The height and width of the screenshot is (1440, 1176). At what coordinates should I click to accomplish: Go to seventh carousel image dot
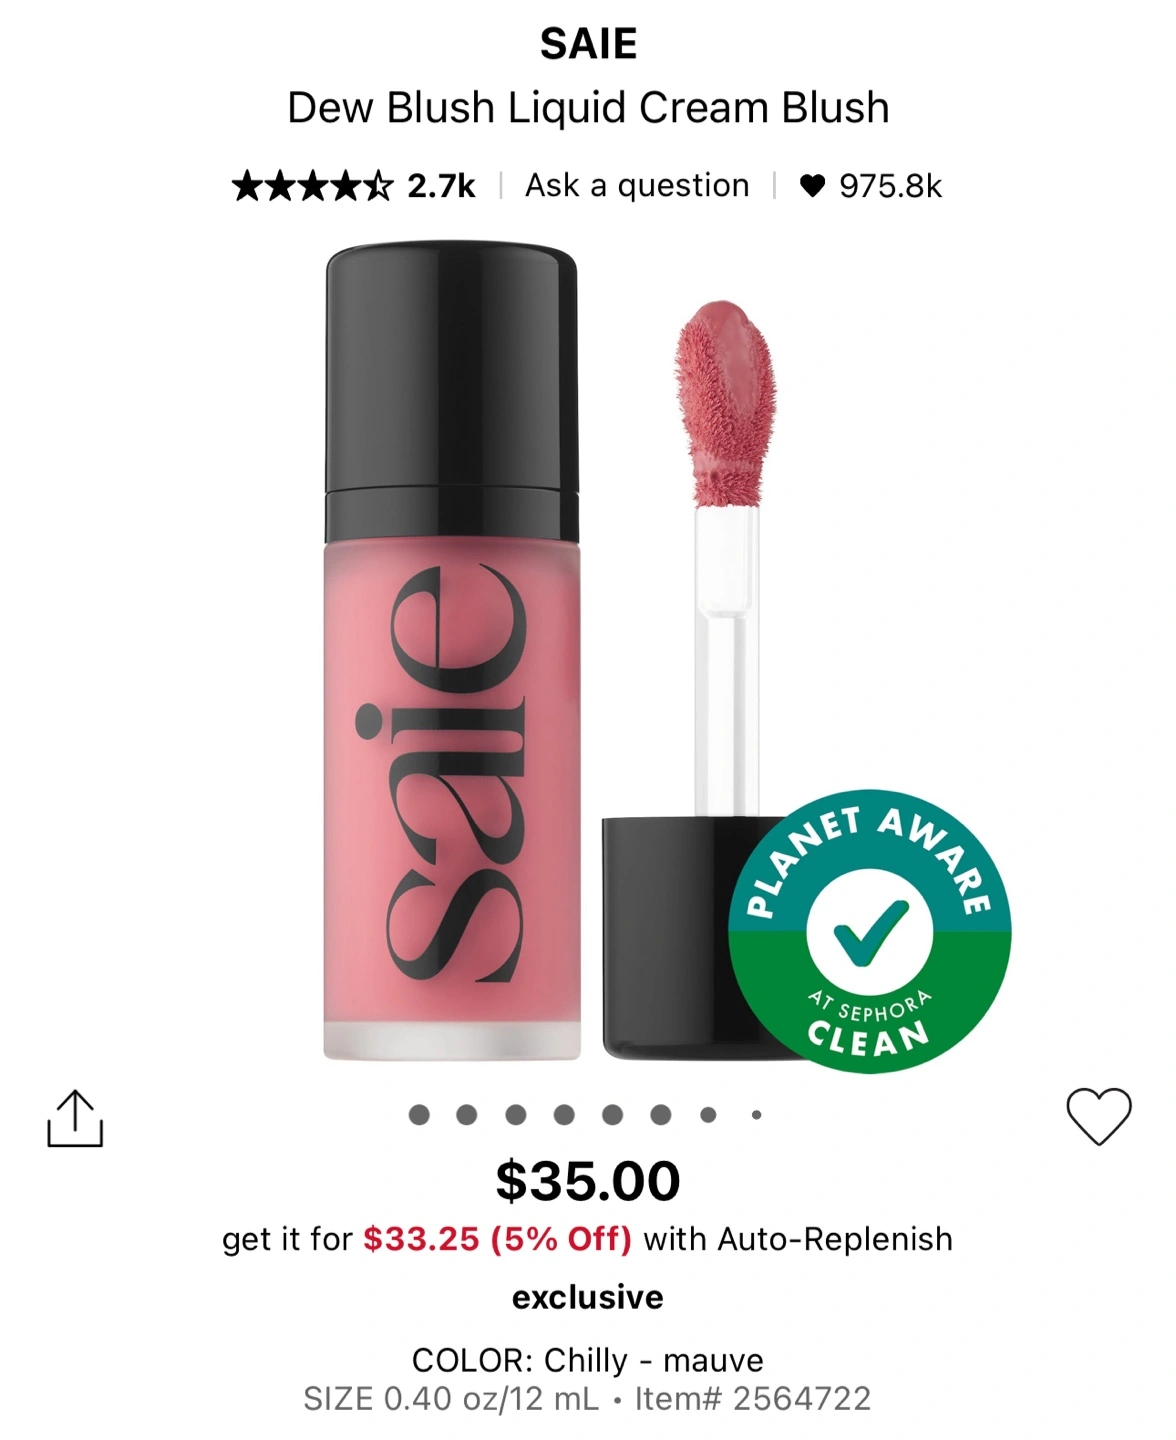tap(708, 1114)
